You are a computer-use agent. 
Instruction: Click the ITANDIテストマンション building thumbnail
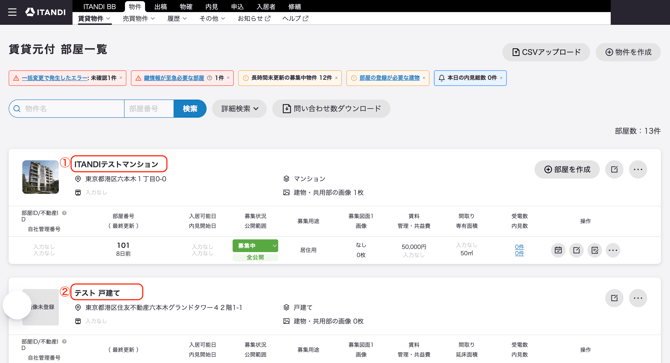(x=41, y=177)
